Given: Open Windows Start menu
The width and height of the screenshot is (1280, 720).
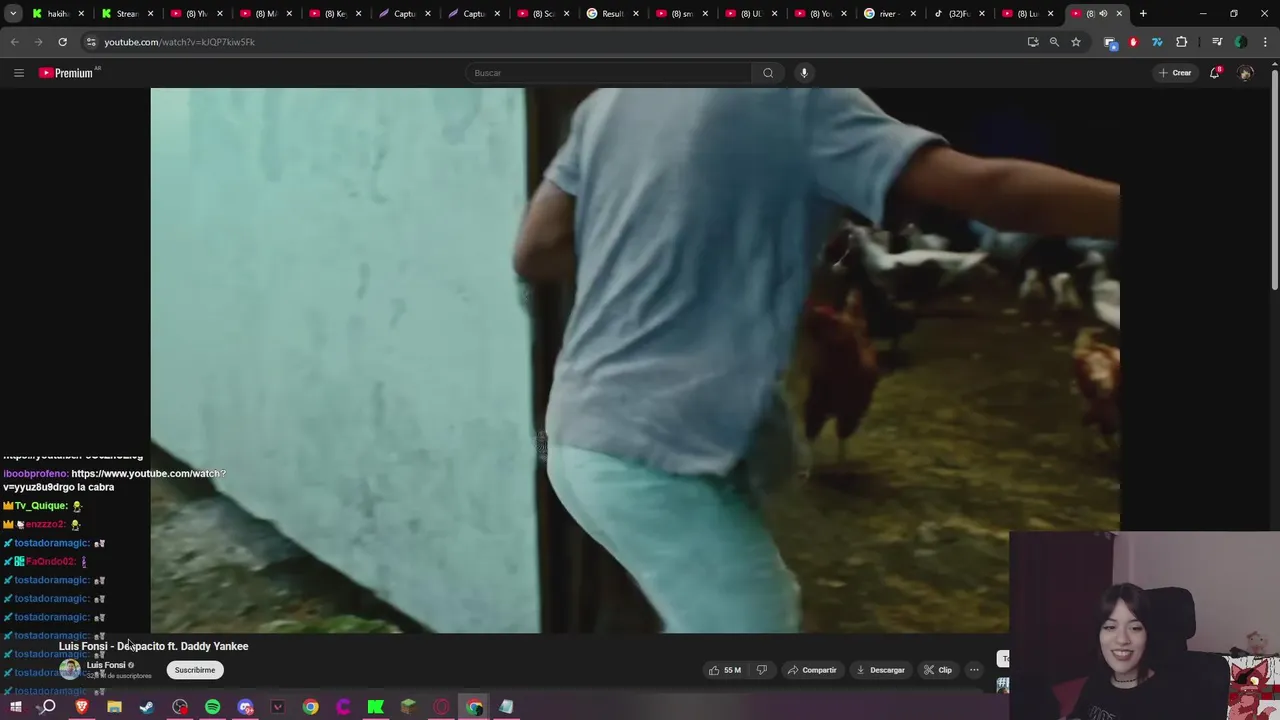Looking at the screenshot, I should (16, 707).
